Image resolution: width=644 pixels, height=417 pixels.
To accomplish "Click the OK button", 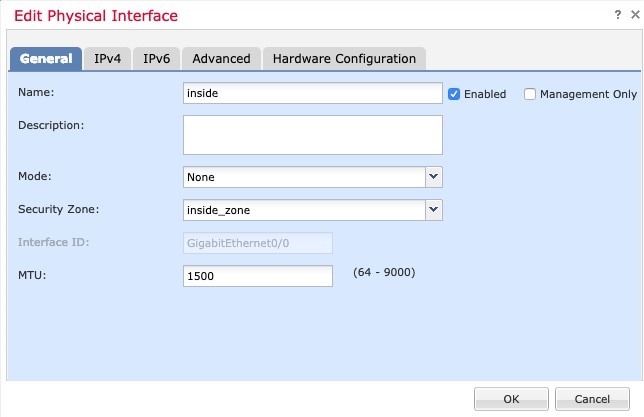I will click(x=511, y=399).
